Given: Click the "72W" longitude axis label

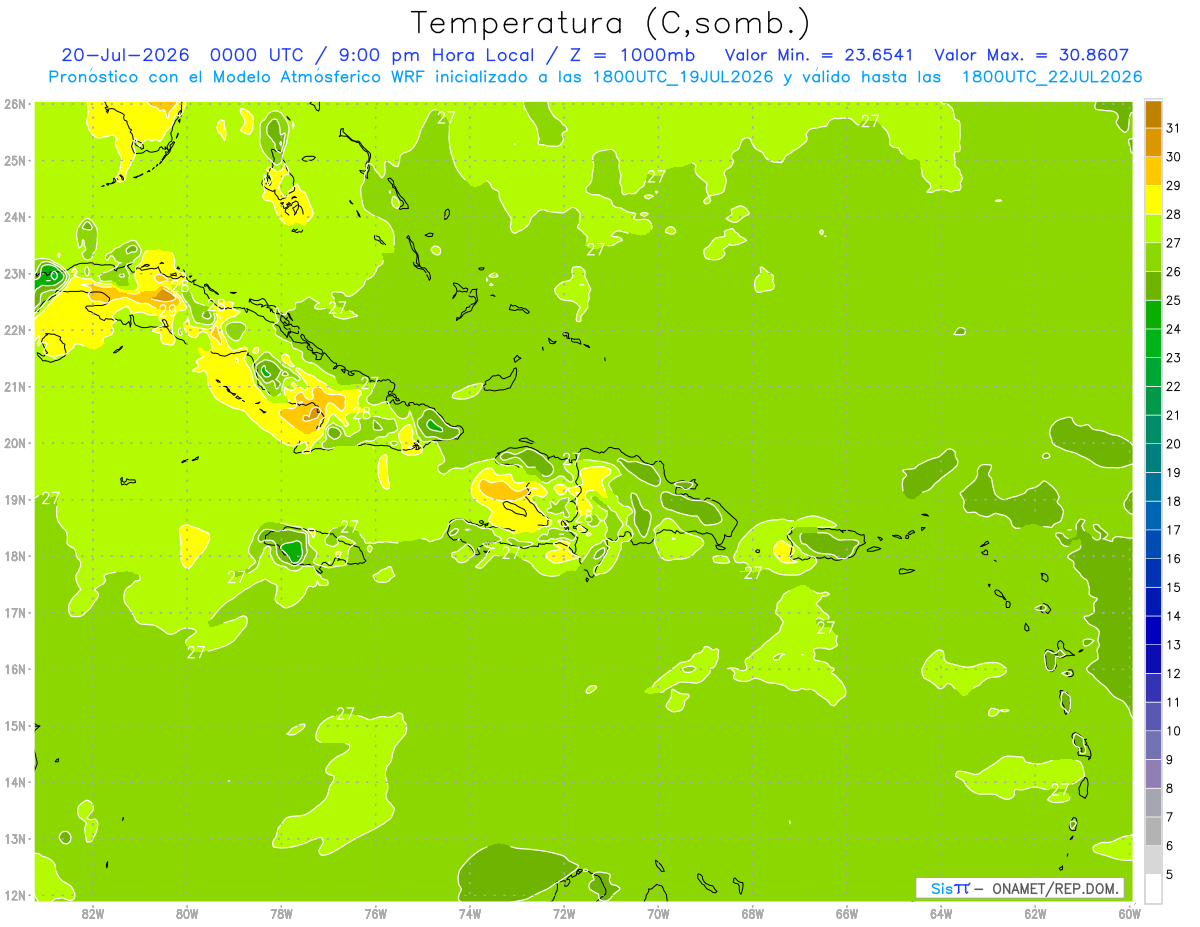Looking at the screenshot, I should pos(564,913).
